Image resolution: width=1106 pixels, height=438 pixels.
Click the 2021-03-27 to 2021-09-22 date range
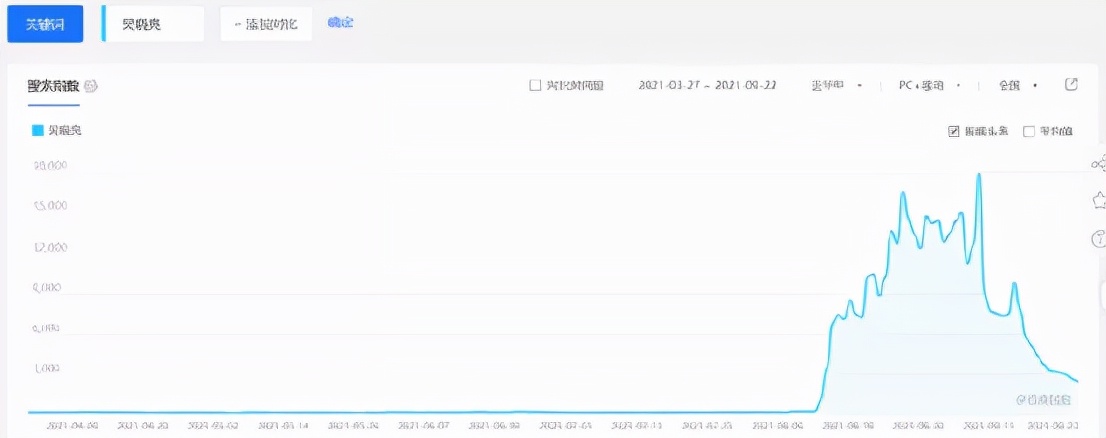(x=707, y=86)
